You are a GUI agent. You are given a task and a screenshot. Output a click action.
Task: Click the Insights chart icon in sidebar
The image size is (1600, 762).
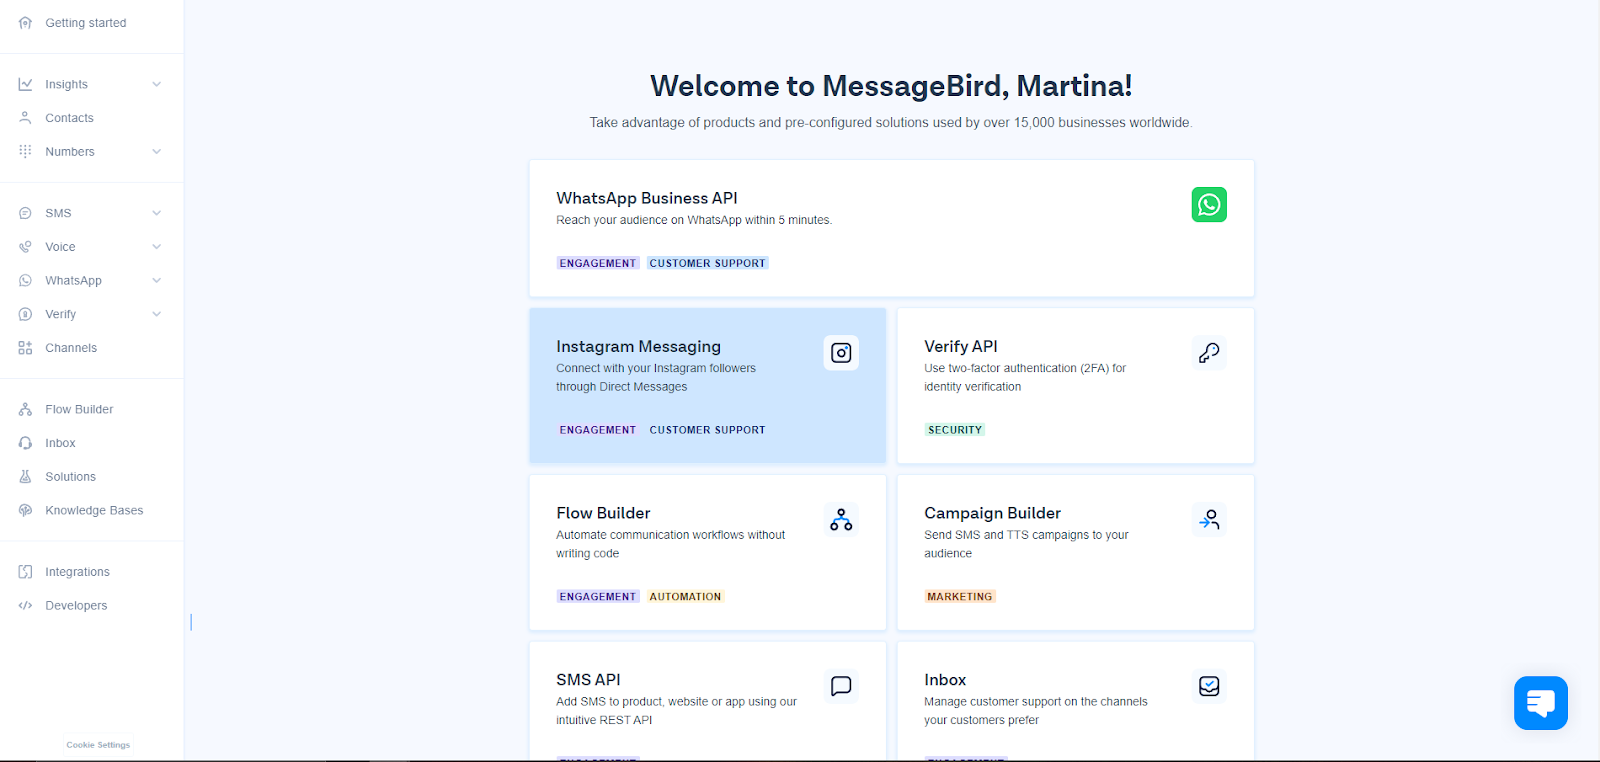pyautogui.click(x=25, y=84)
